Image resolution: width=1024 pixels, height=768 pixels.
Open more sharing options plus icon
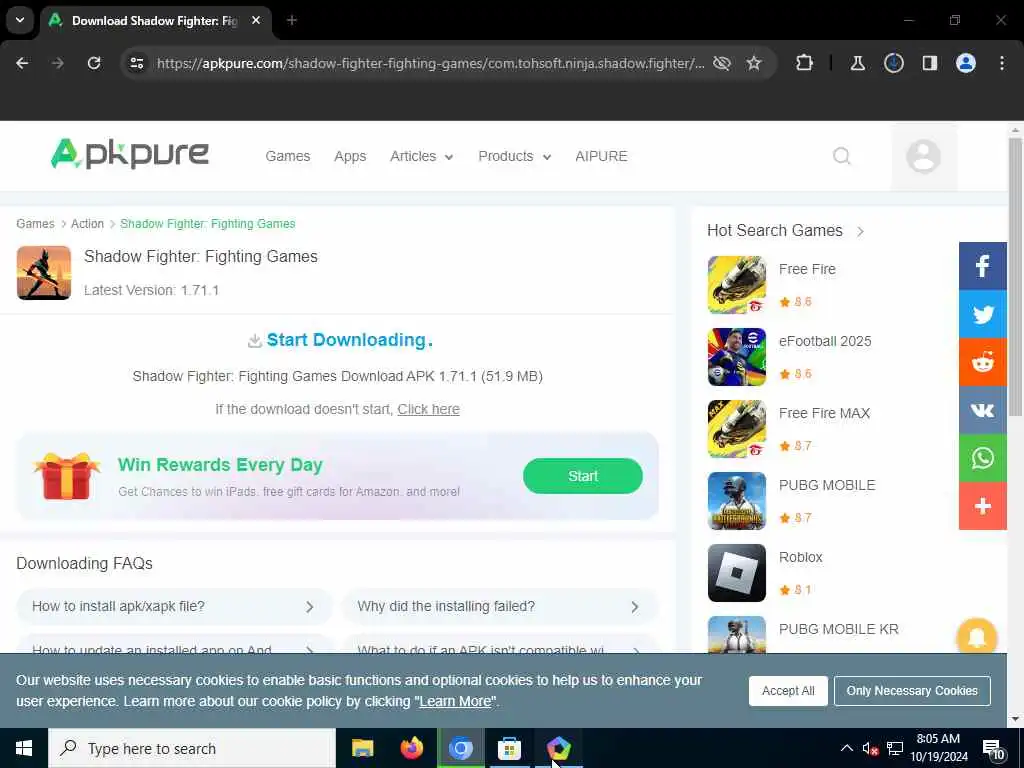point(982,506)
